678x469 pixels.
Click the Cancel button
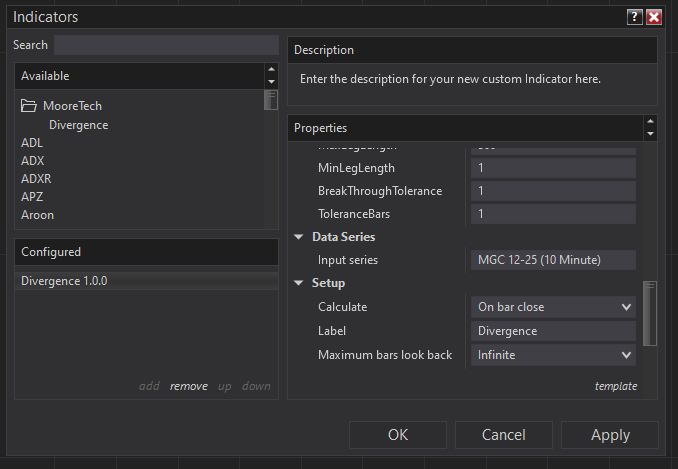503,435
